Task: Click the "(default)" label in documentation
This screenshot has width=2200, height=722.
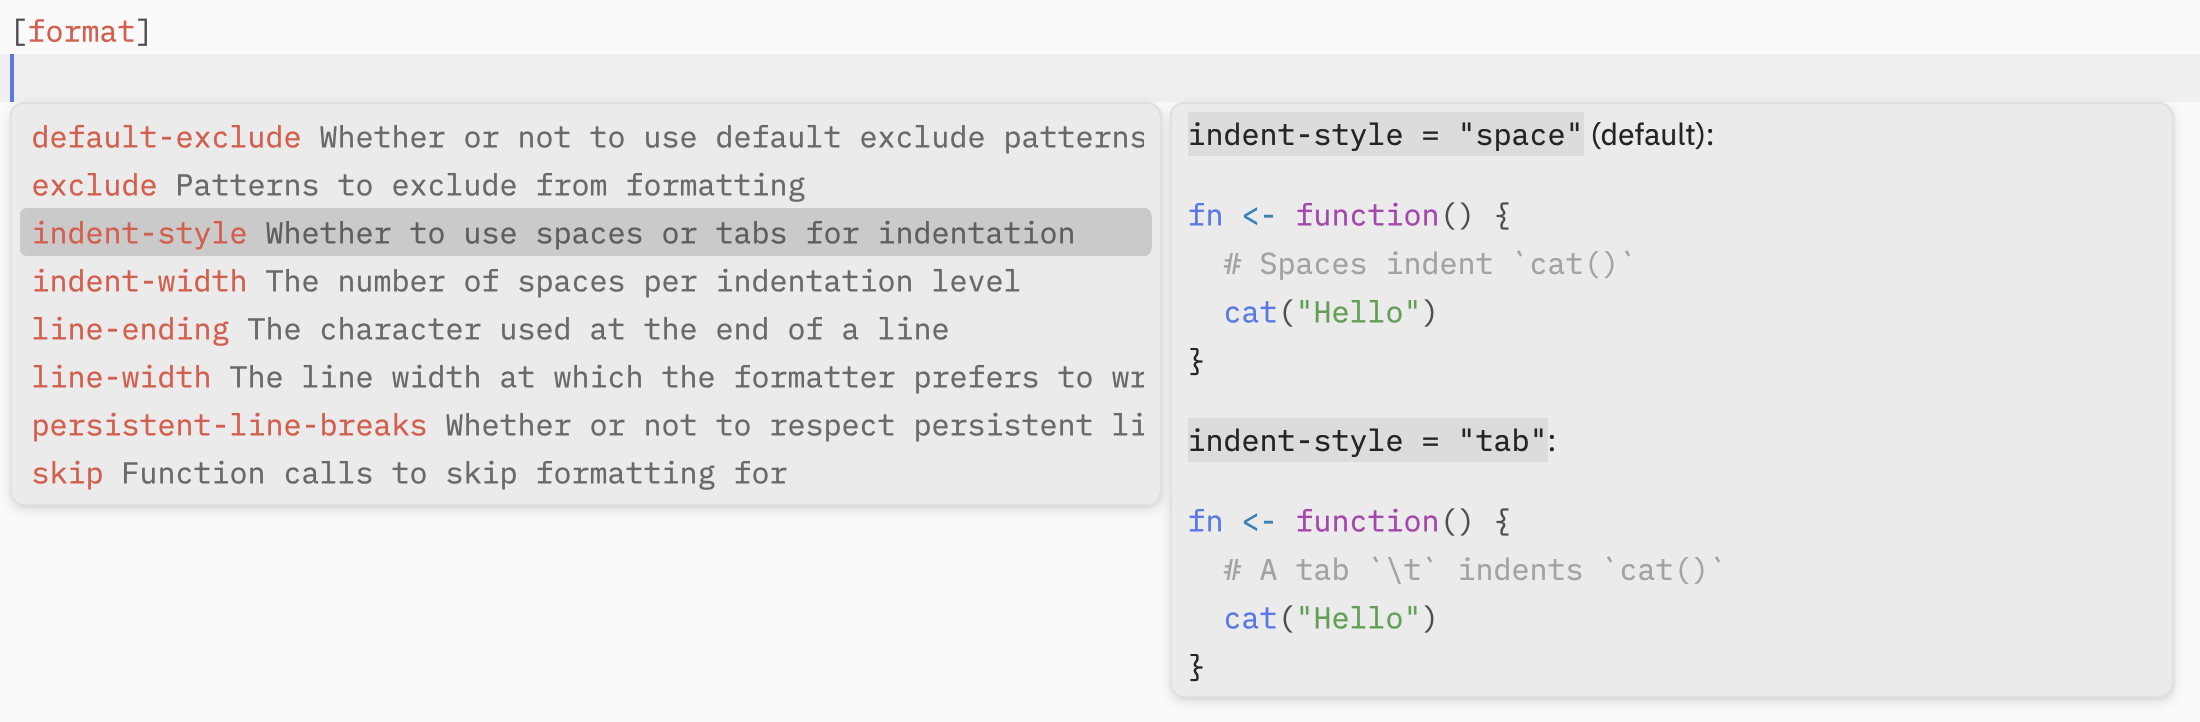Action: (x=1651, y=135)
